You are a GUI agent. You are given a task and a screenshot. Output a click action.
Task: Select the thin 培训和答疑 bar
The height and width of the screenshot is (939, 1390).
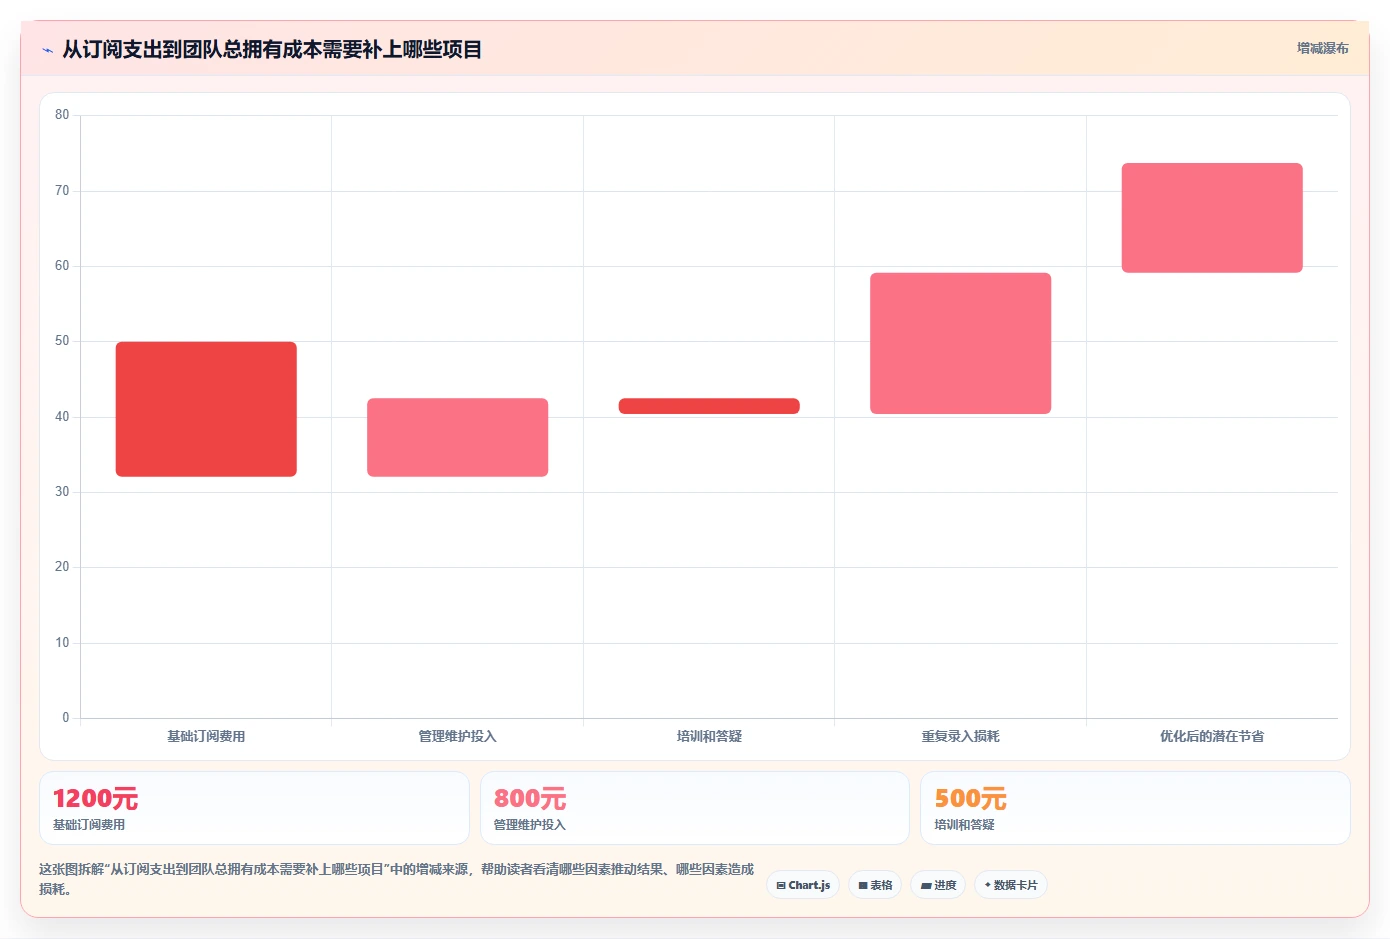709,406
